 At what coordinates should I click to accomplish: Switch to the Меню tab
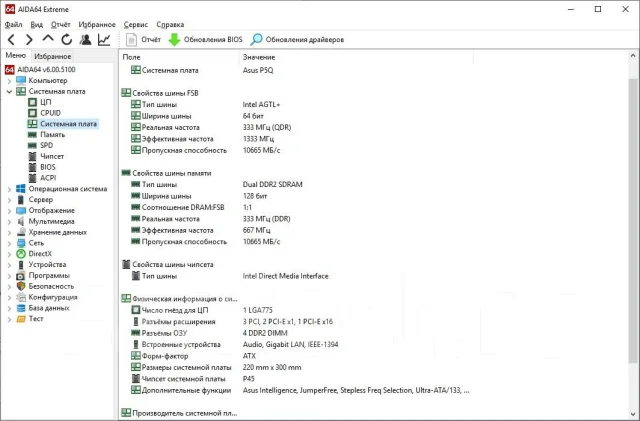click(16, 56)
